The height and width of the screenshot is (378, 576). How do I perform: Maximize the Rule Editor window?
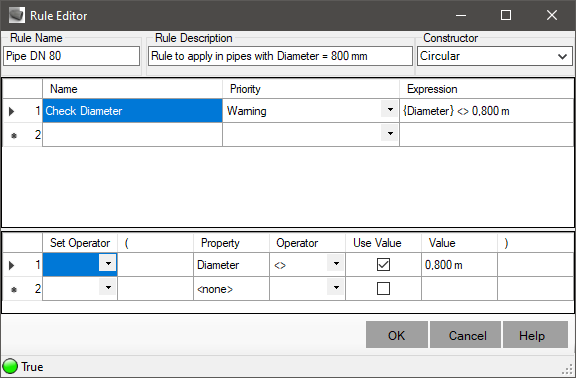(x=506, y=15)
